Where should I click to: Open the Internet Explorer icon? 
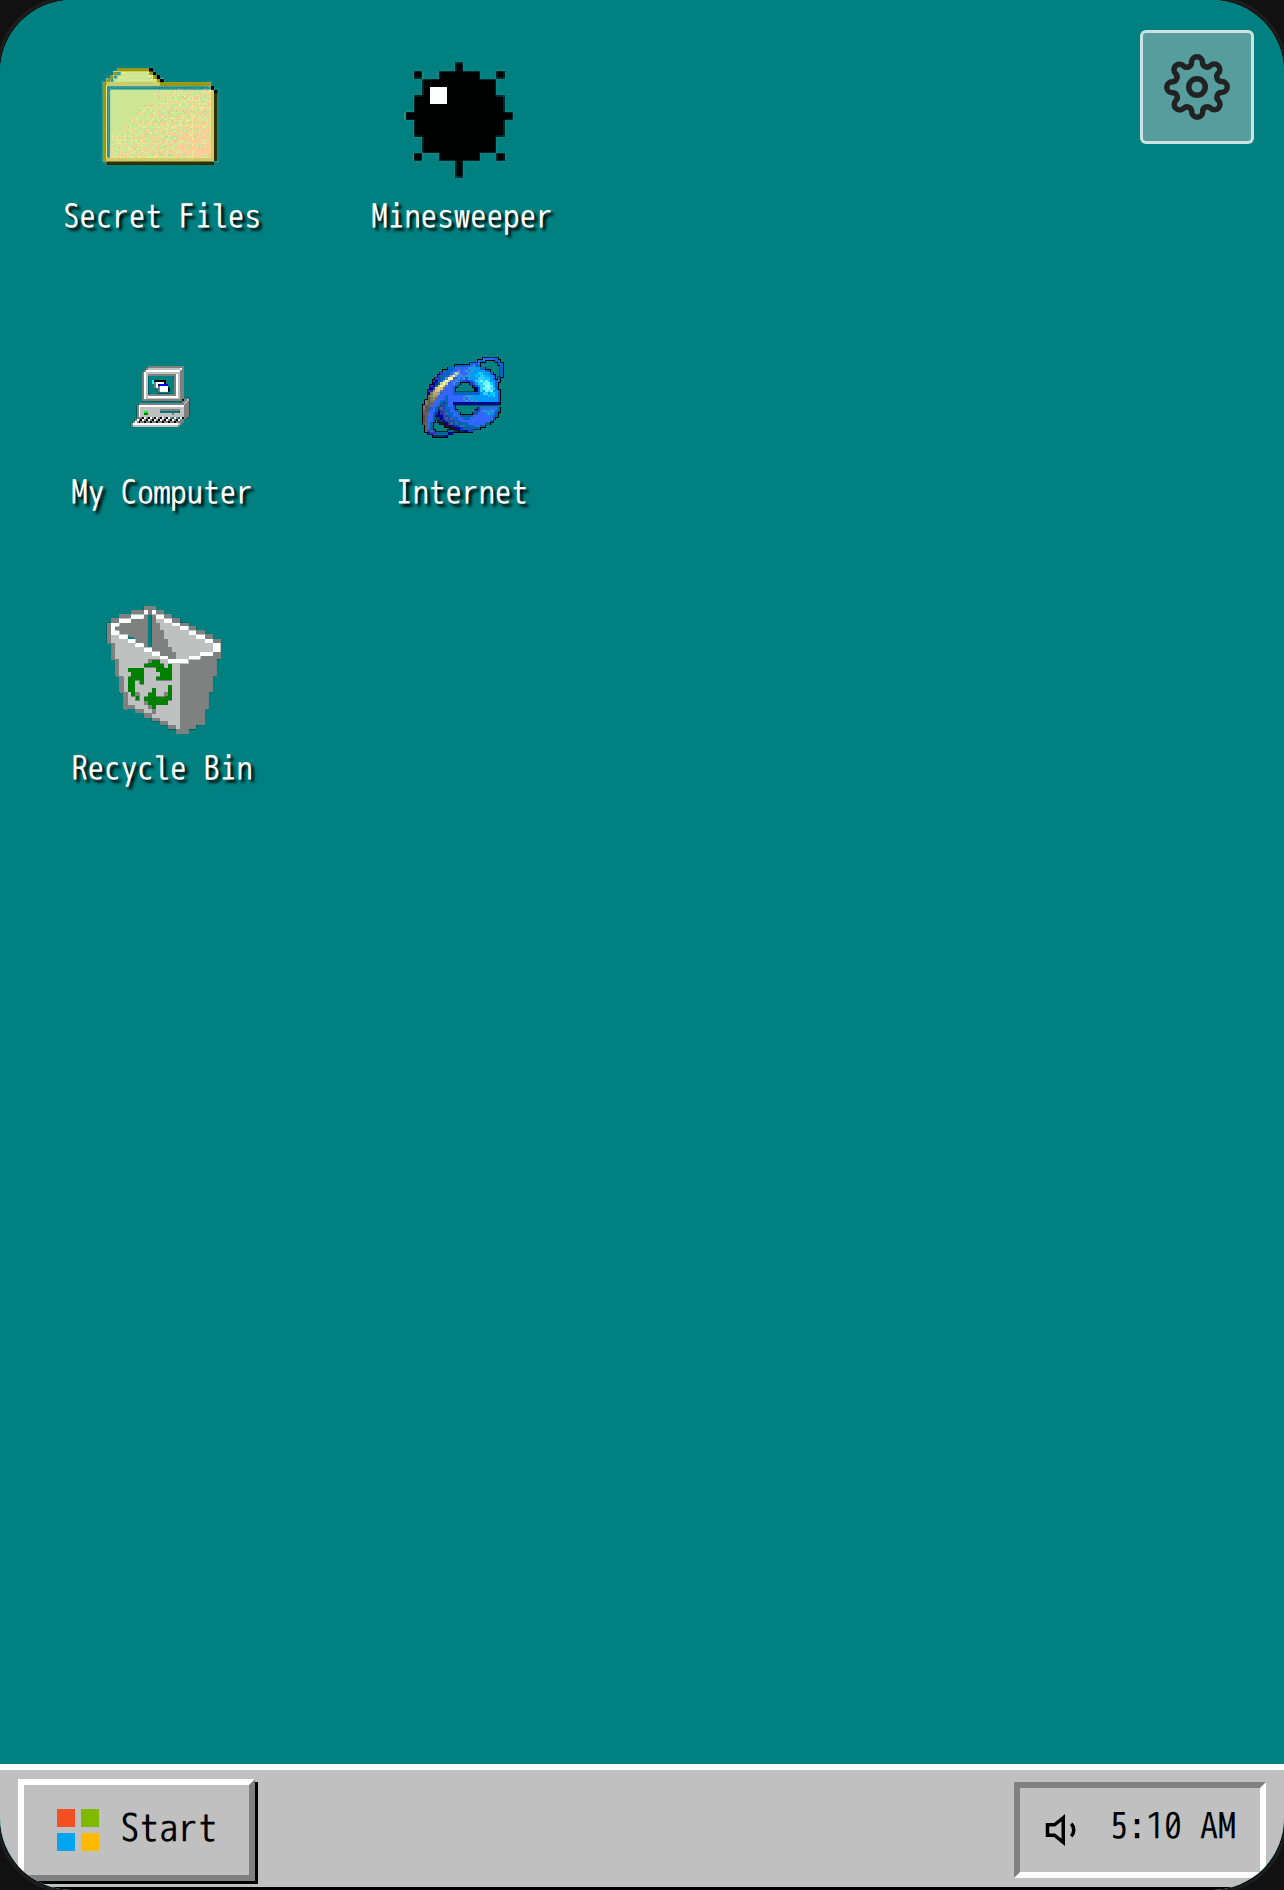(462, 397)
